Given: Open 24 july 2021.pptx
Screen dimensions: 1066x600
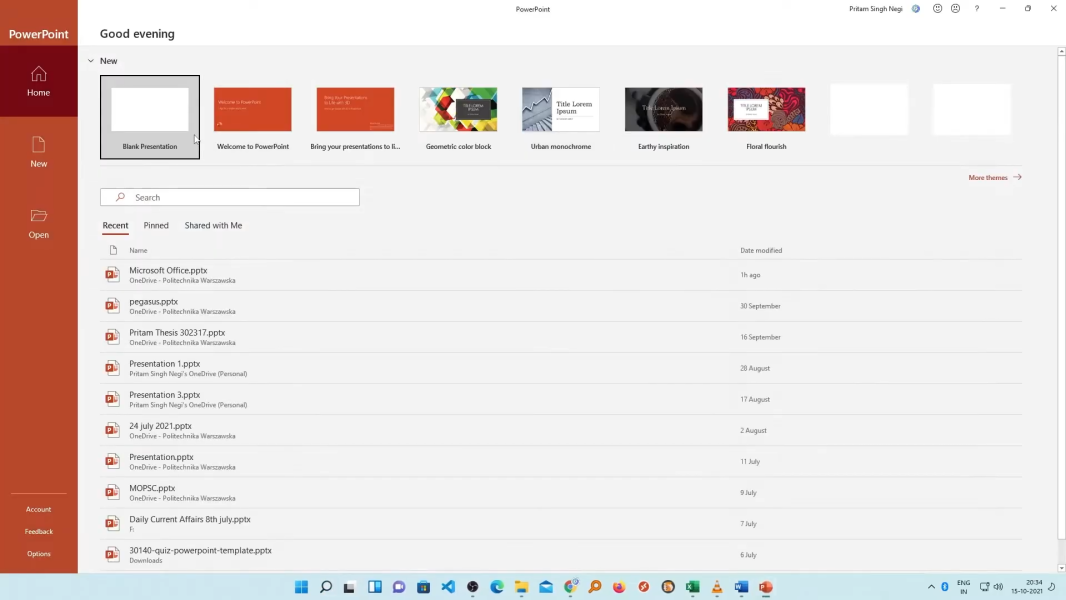Looking at the screenshot, I should tap(561, 430).
